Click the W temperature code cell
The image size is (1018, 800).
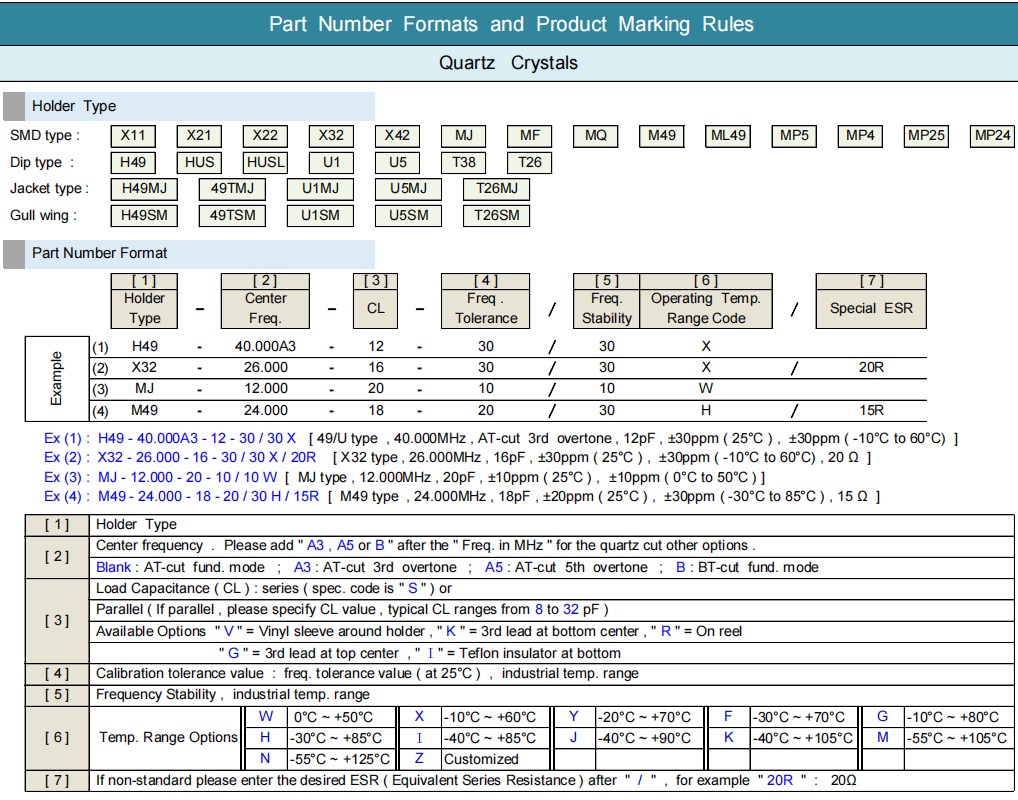click(265, 717)
